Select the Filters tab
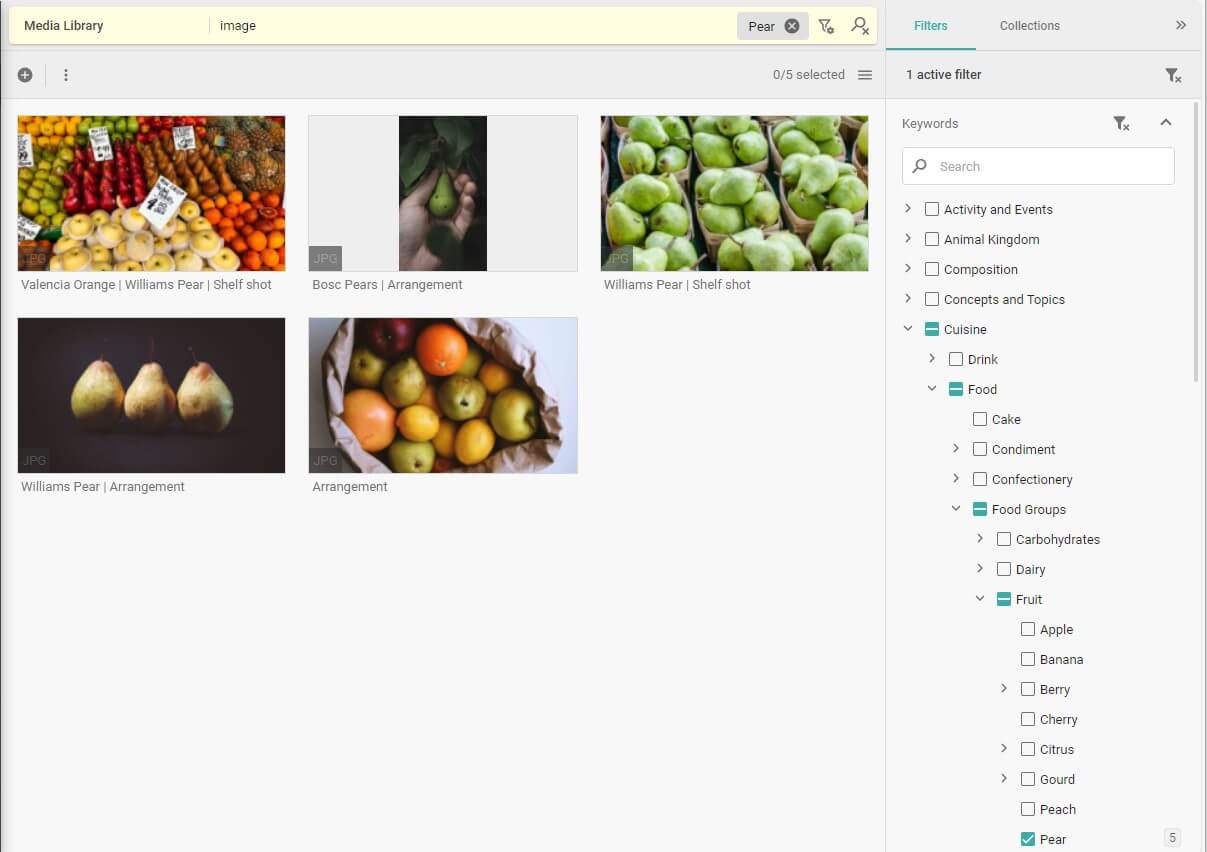This screenshot has width=1207, height=852. coord(930,26)
